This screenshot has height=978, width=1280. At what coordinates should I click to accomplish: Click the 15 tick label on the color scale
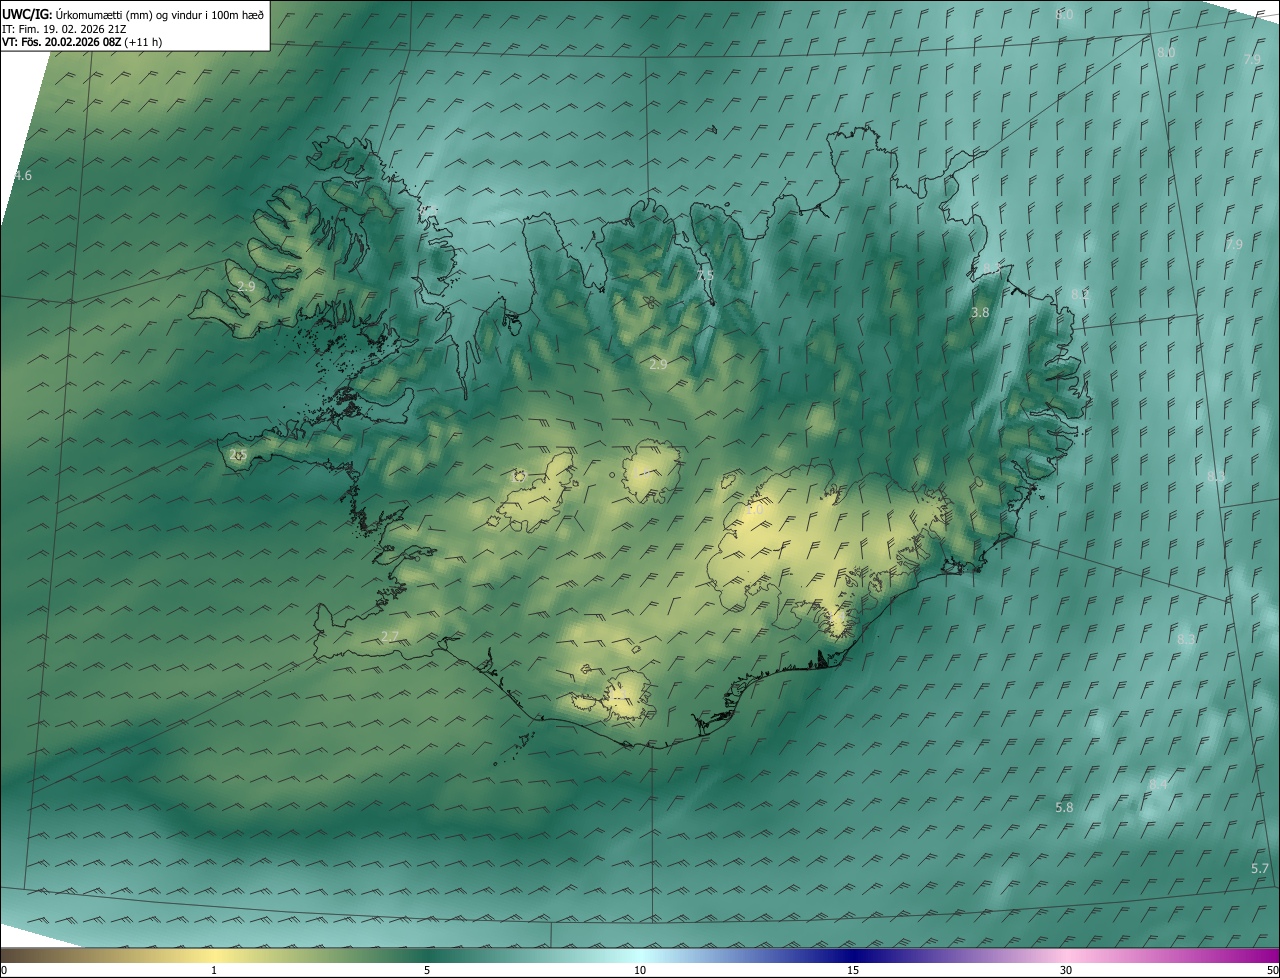[853, 970]
